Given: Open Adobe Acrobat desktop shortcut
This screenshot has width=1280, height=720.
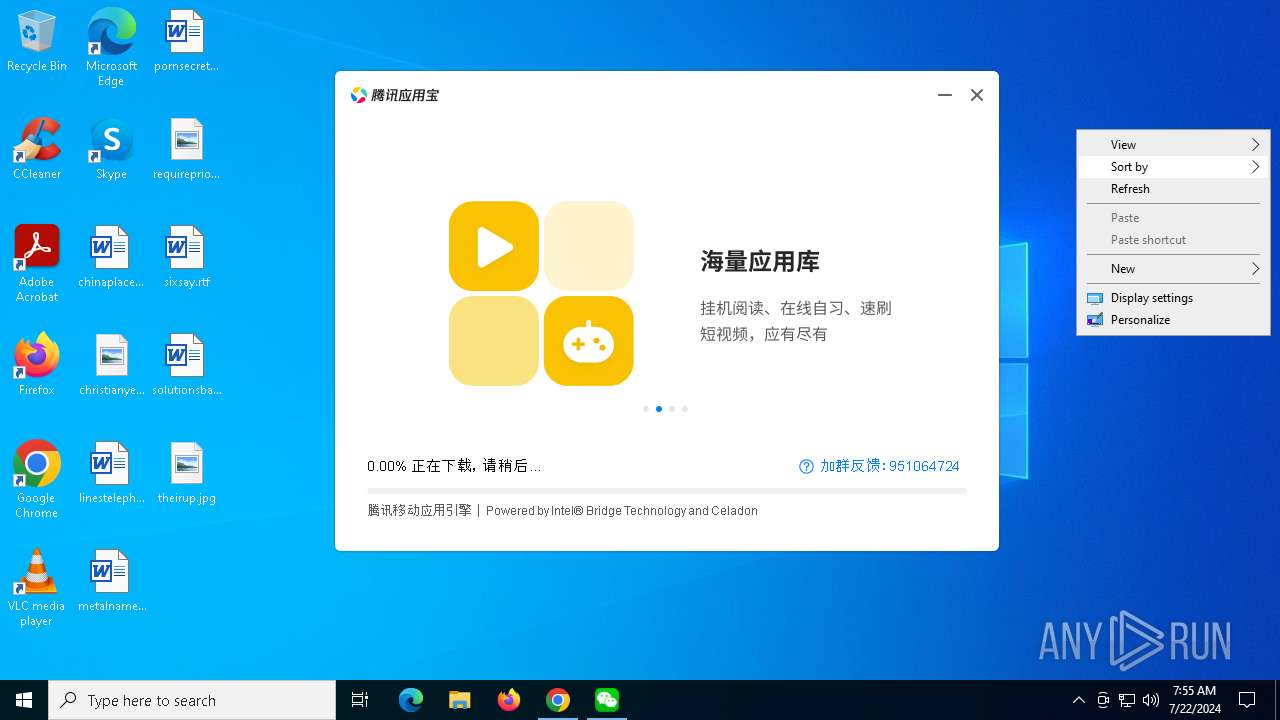Looking at the screenshot, I should [x=37, y=263].
